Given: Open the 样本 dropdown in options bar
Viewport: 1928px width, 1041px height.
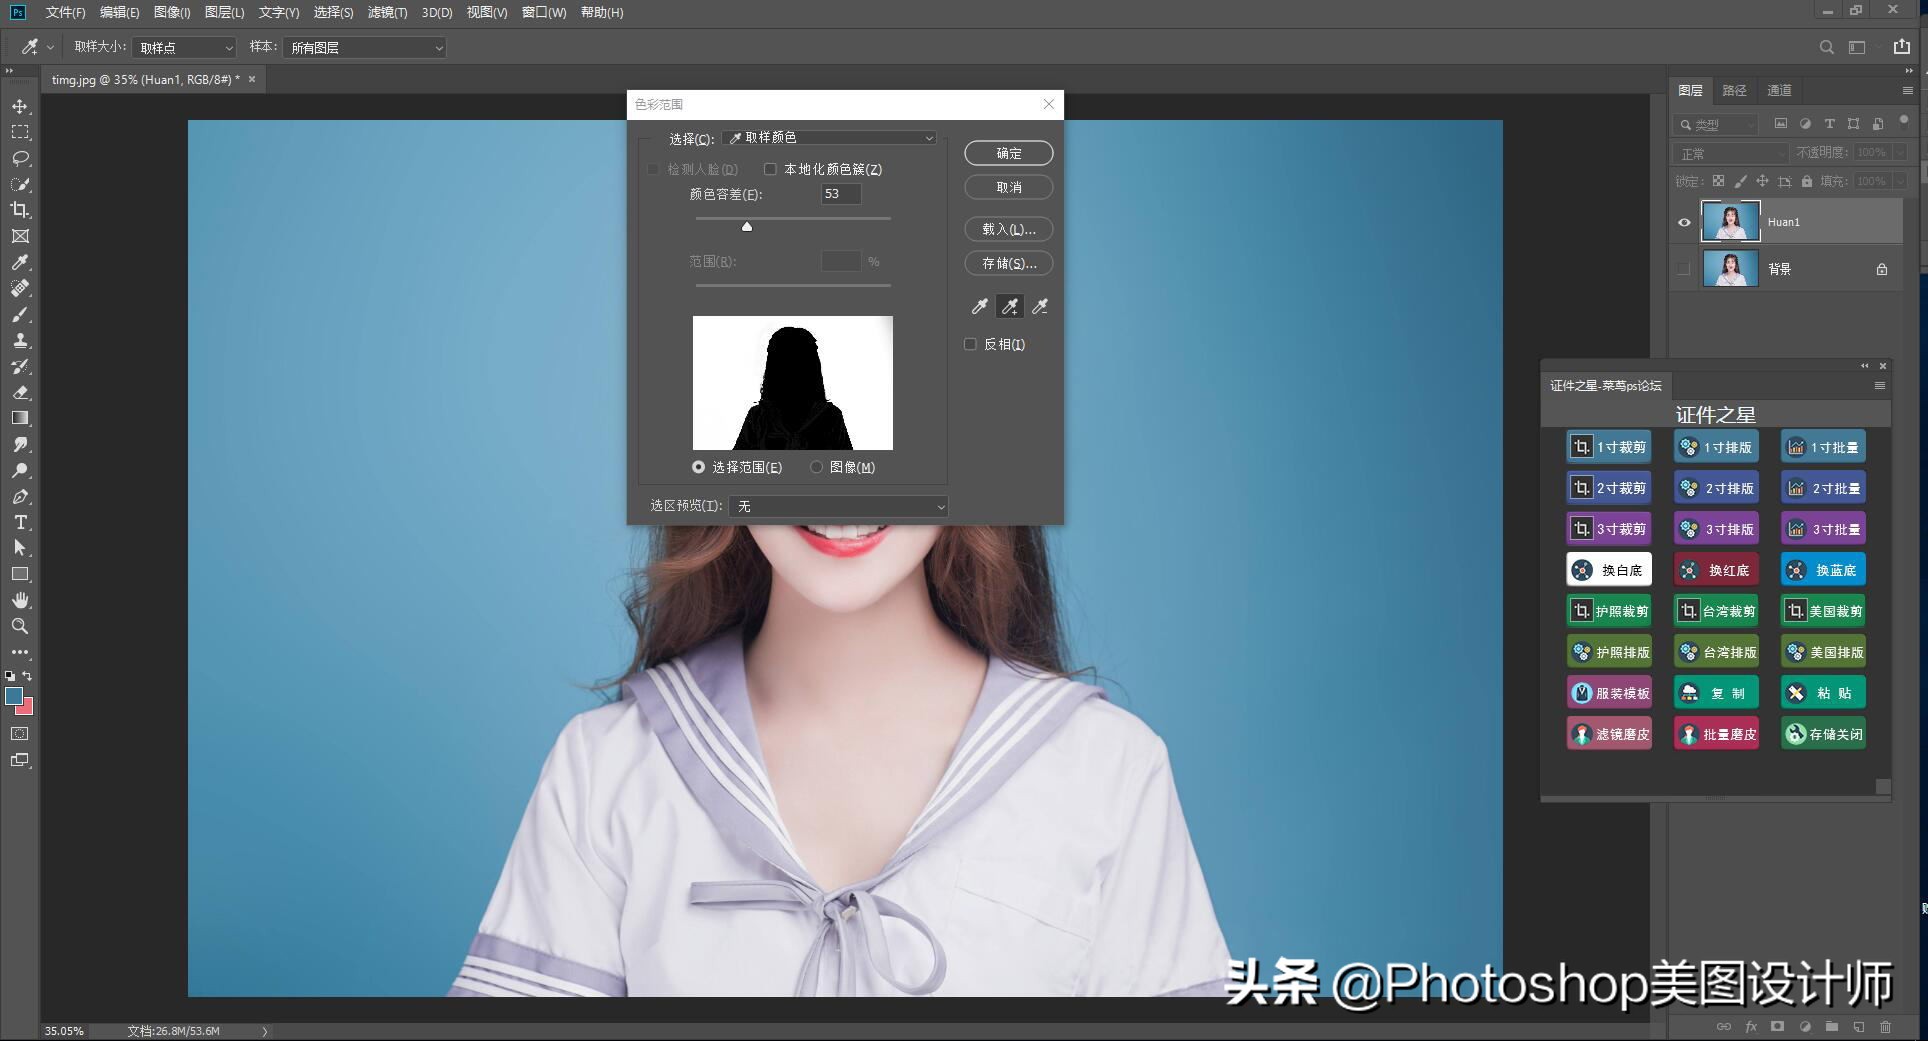Looking at the screenshot, I should (x=365, y=47).
